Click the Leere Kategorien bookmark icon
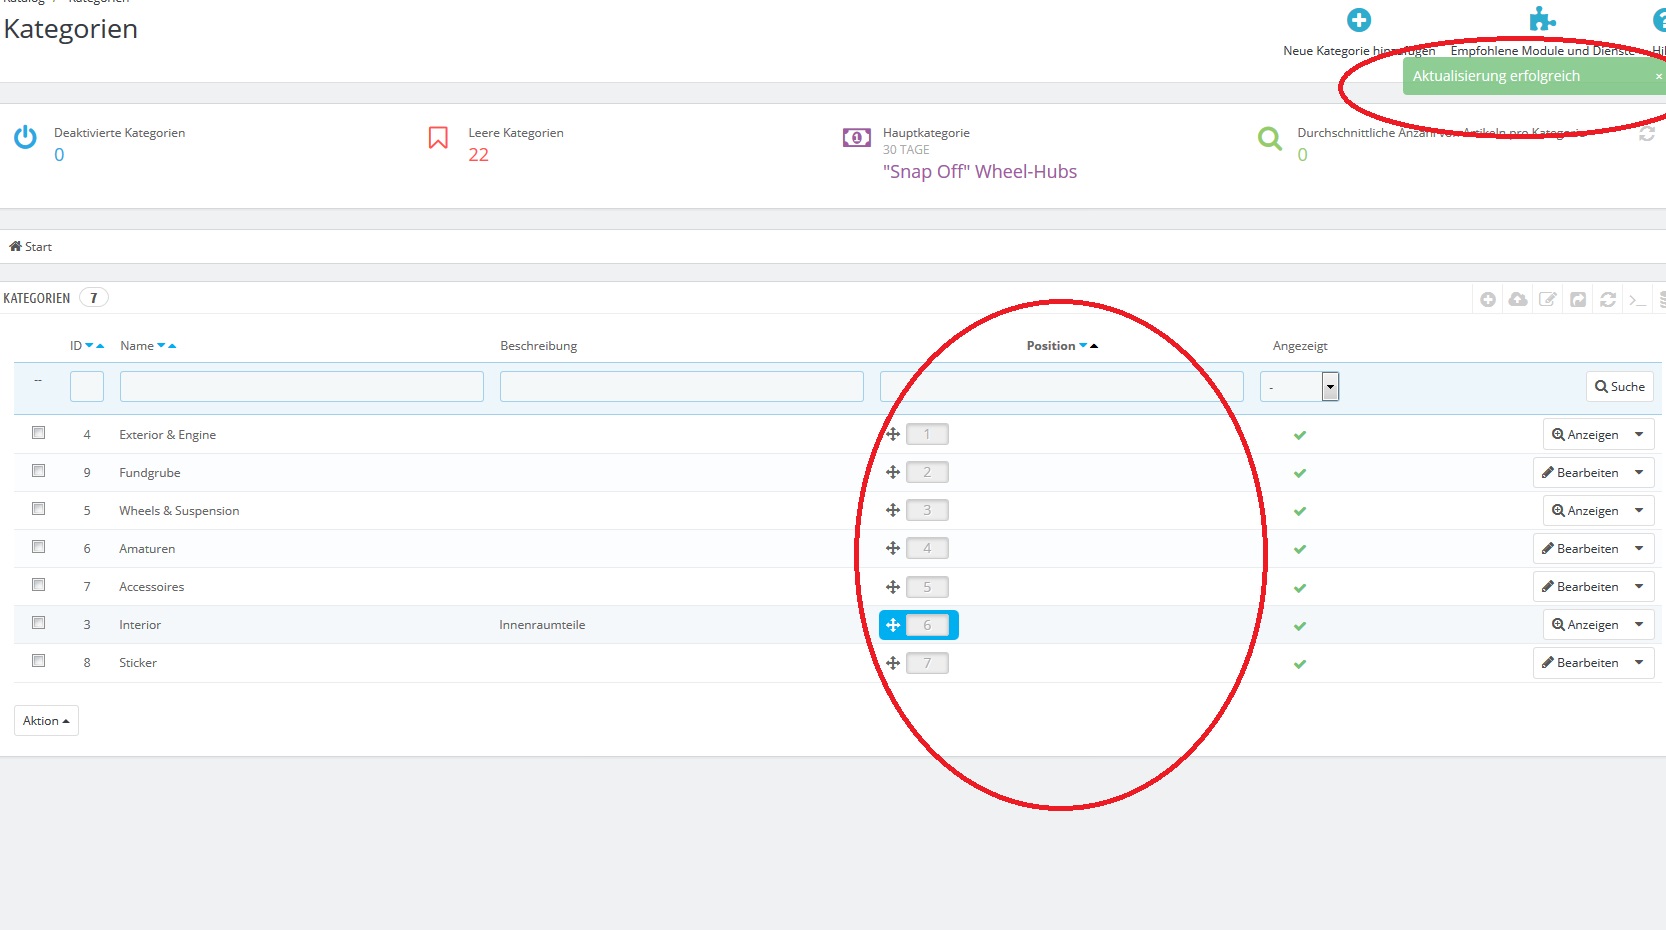 coord(438,137)
